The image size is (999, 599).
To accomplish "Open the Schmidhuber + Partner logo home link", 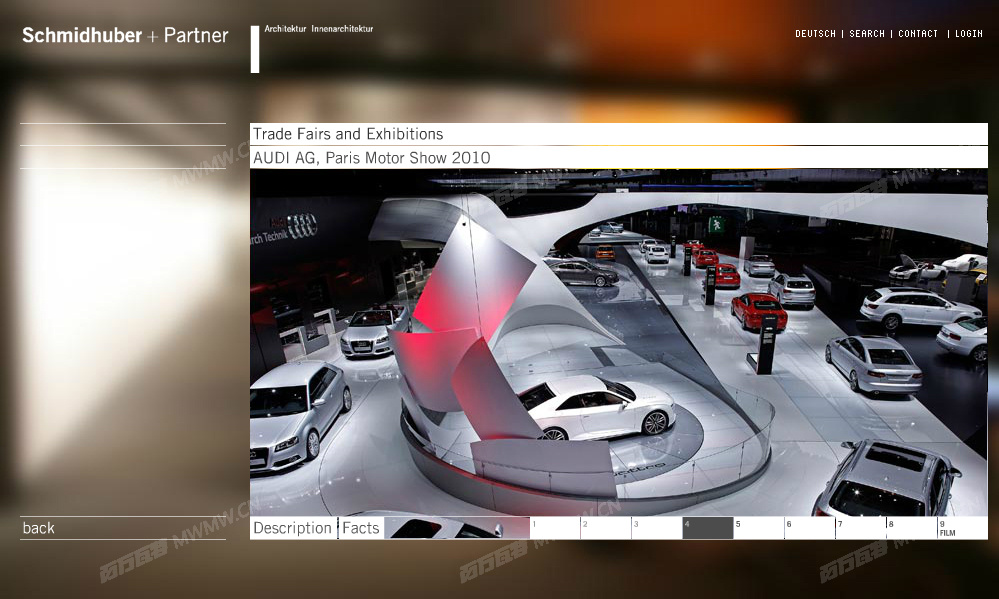I will tap(125, 35).
